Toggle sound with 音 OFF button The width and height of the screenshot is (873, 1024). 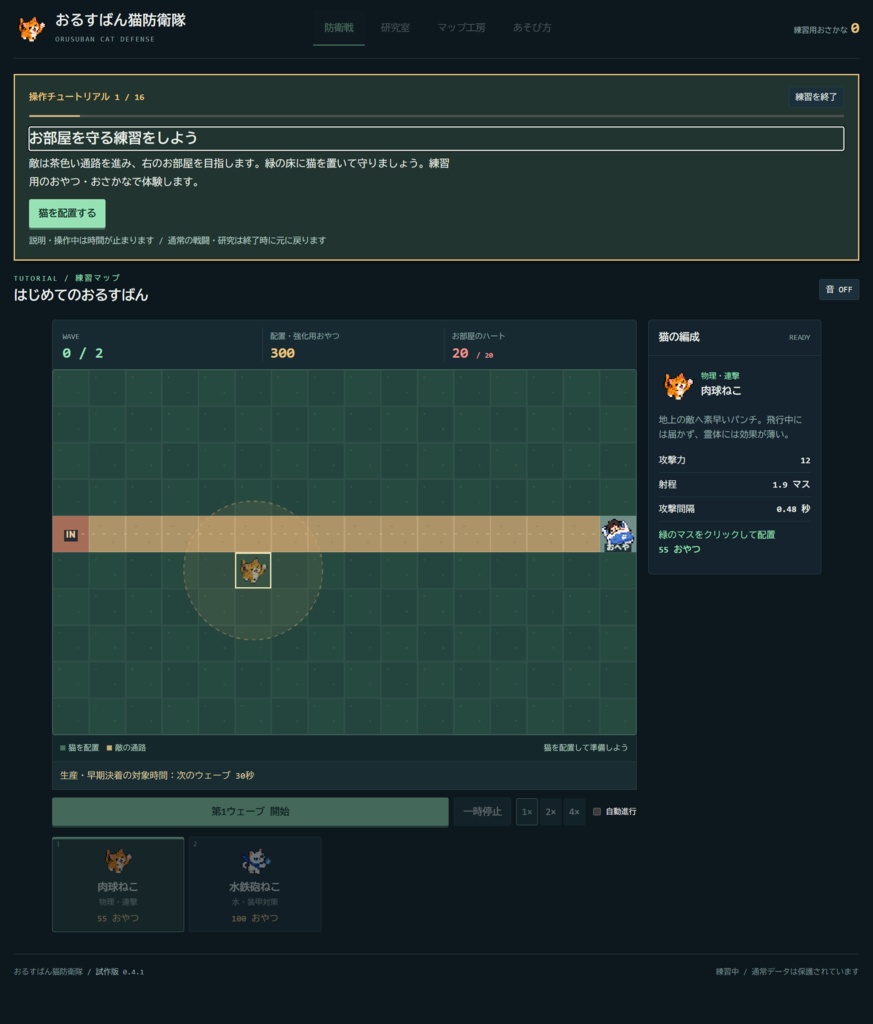839,289
